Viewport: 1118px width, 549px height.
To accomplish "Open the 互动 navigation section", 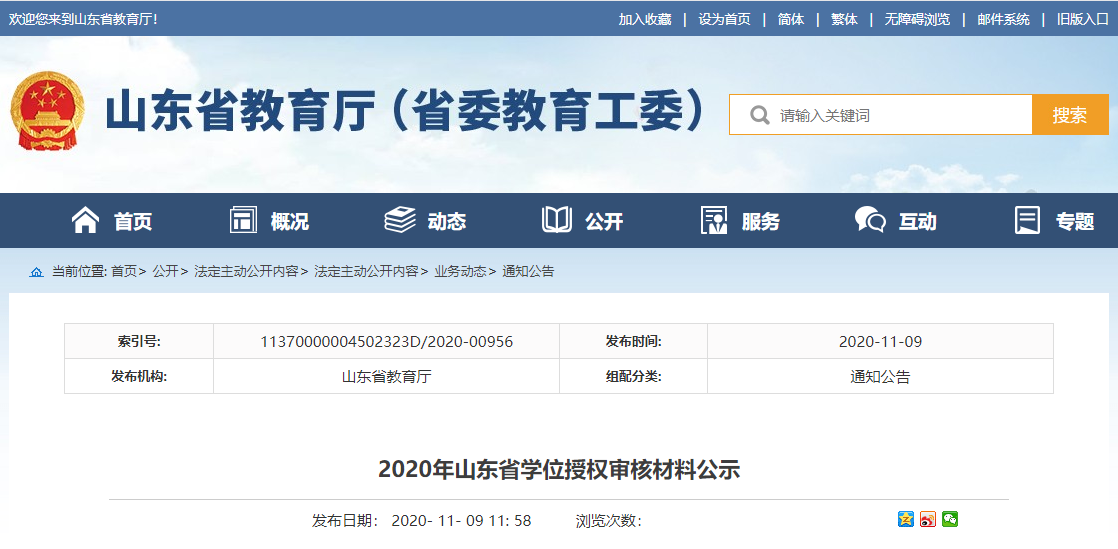I will click(x=896, y=221).
